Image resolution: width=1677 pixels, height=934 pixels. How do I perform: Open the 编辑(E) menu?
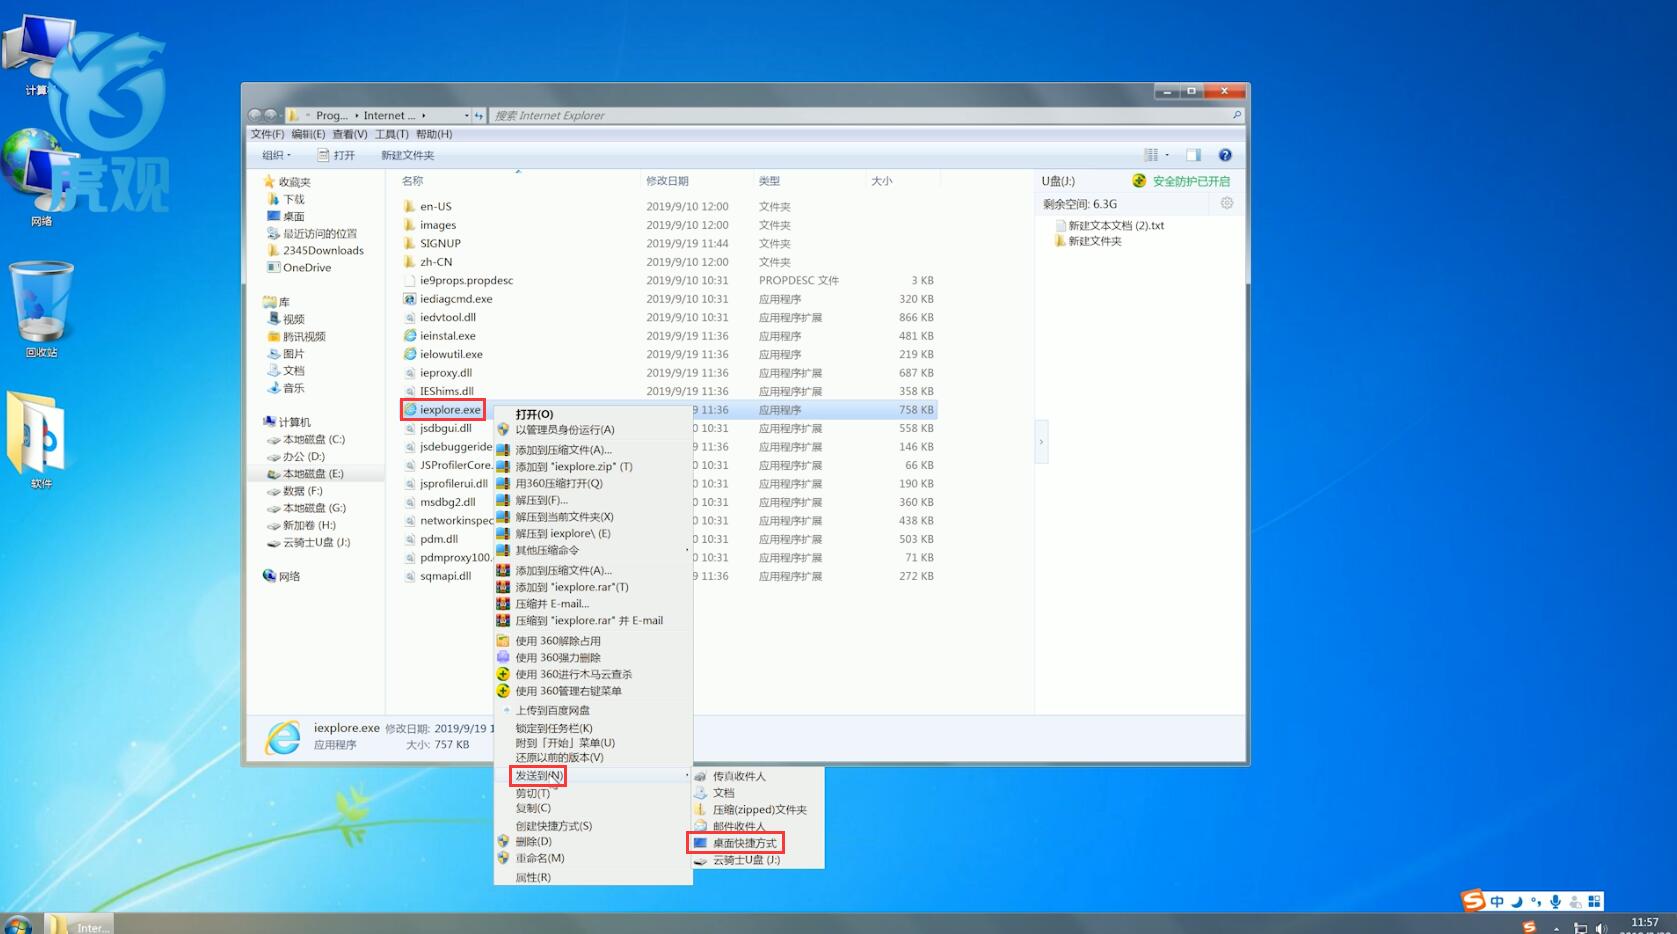click(x=308, y=134)
